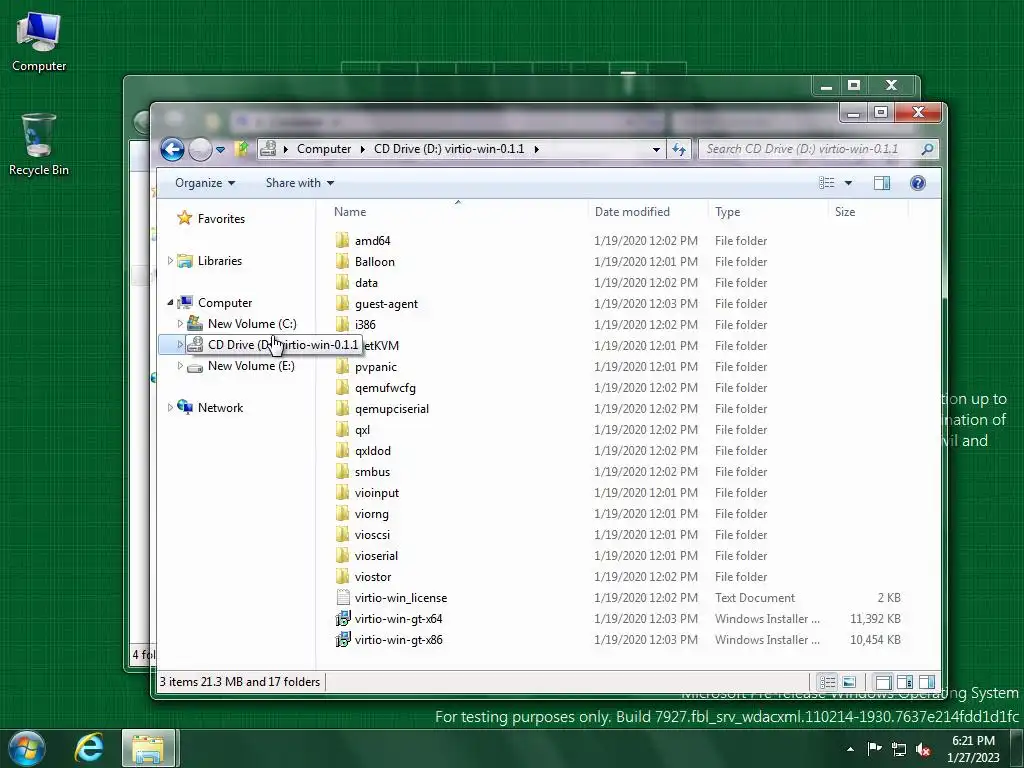Select the qxldod folder icon
The height and width of the screenshot is (768, 1024).
pos(342,451)
